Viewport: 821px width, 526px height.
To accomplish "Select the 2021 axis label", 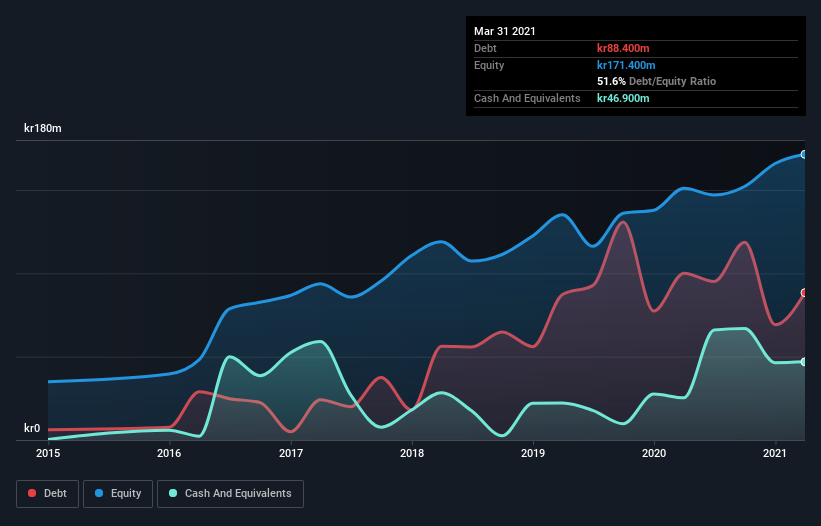I will (x=775, y=453).
